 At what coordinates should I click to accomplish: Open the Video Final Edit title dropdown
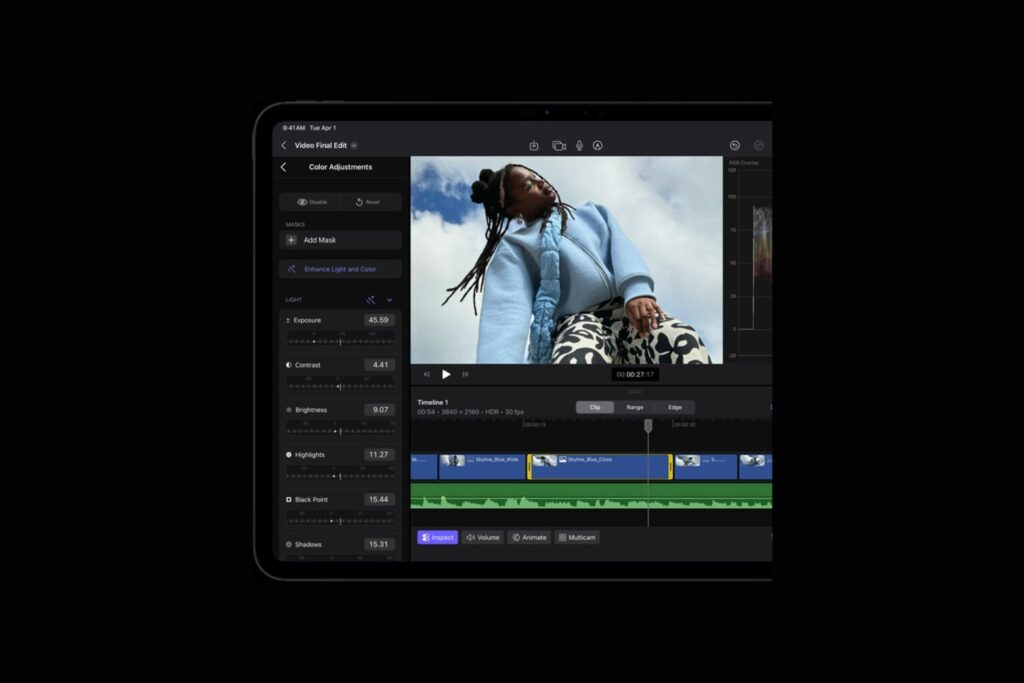tap(354, 146)
